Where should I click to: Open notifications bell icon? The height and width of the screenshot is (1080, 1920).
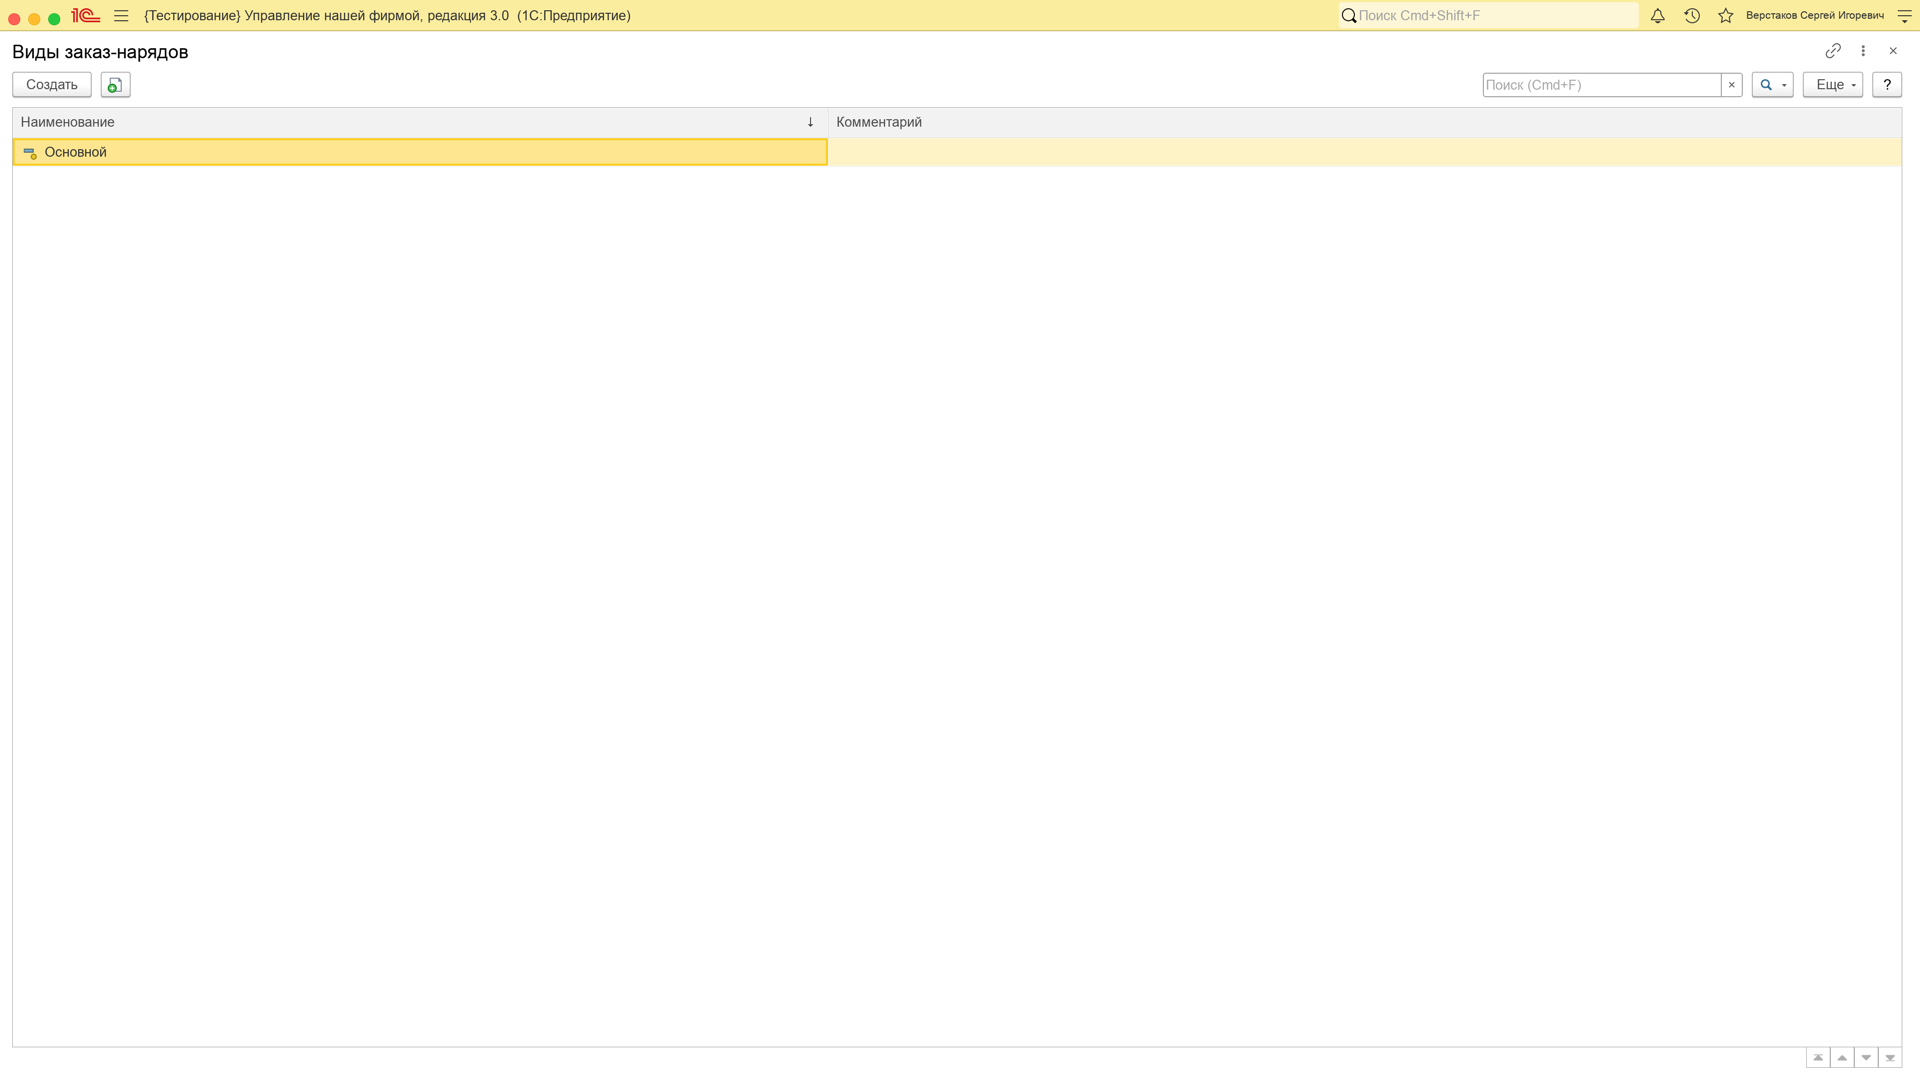pos(1658,16)
